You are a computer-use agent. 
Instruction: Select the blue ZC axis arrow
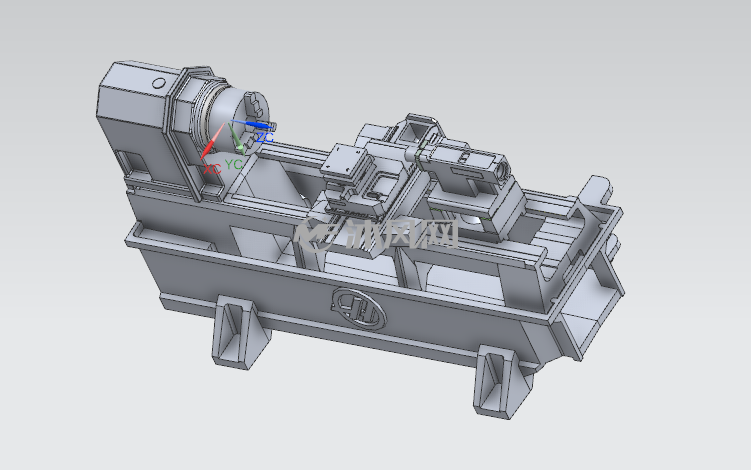(x=251, y=124)
